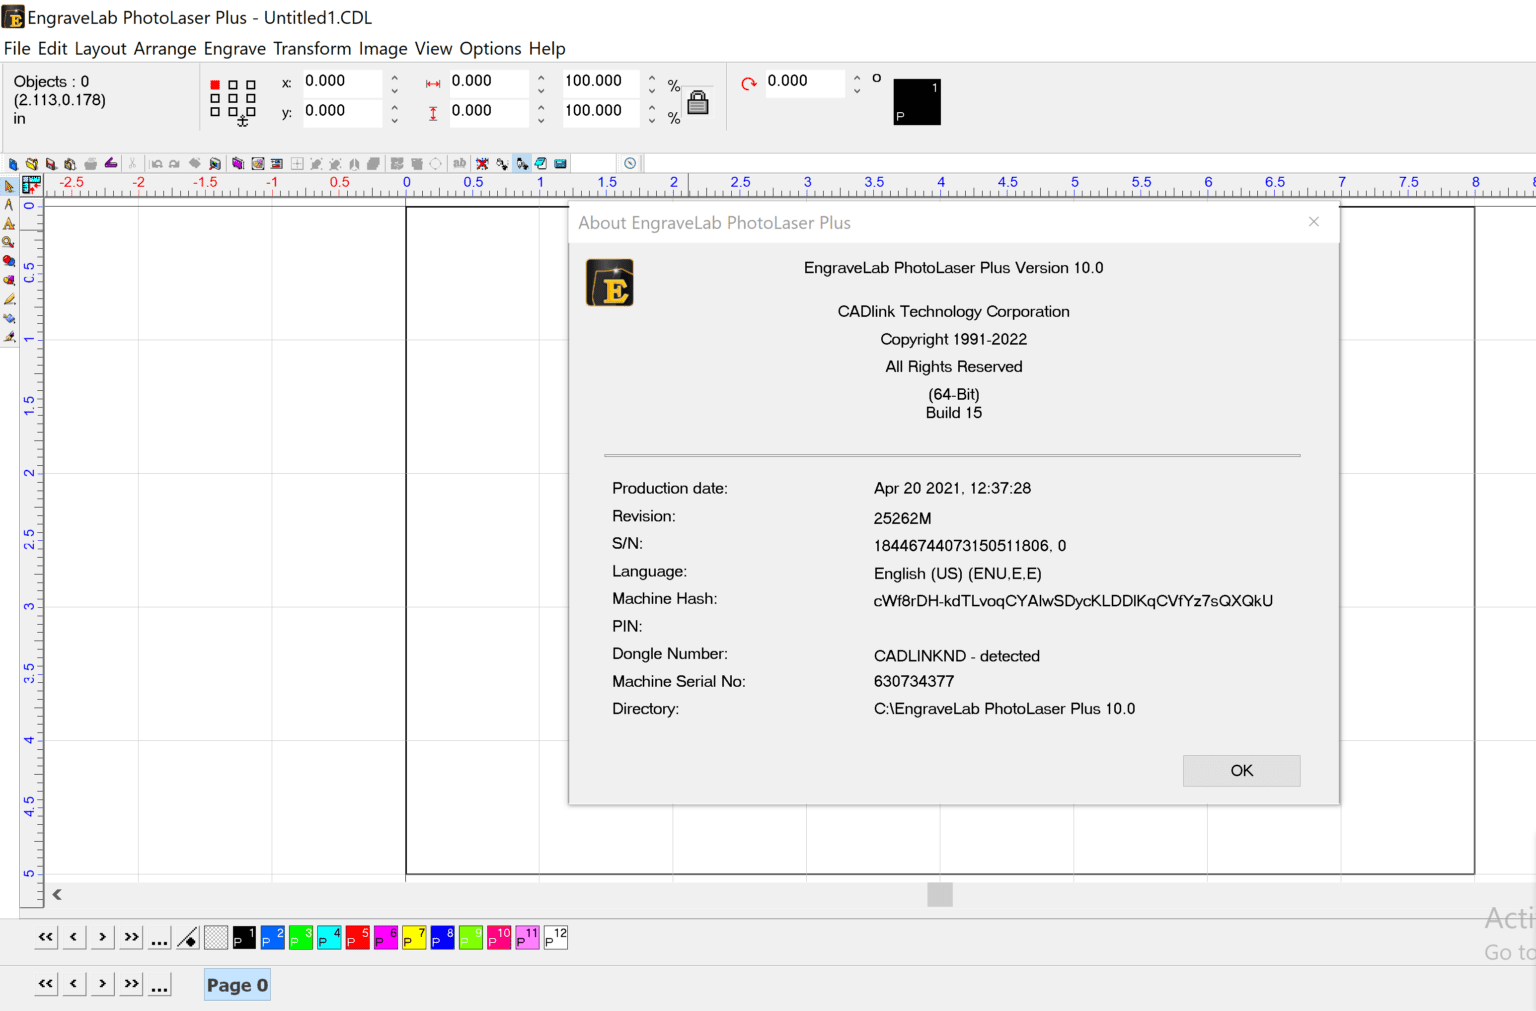Image resolution: width=1536 pixels, height=1011 pixels.
Task: Open the page bar '...' more options
Action: point(160,985)
